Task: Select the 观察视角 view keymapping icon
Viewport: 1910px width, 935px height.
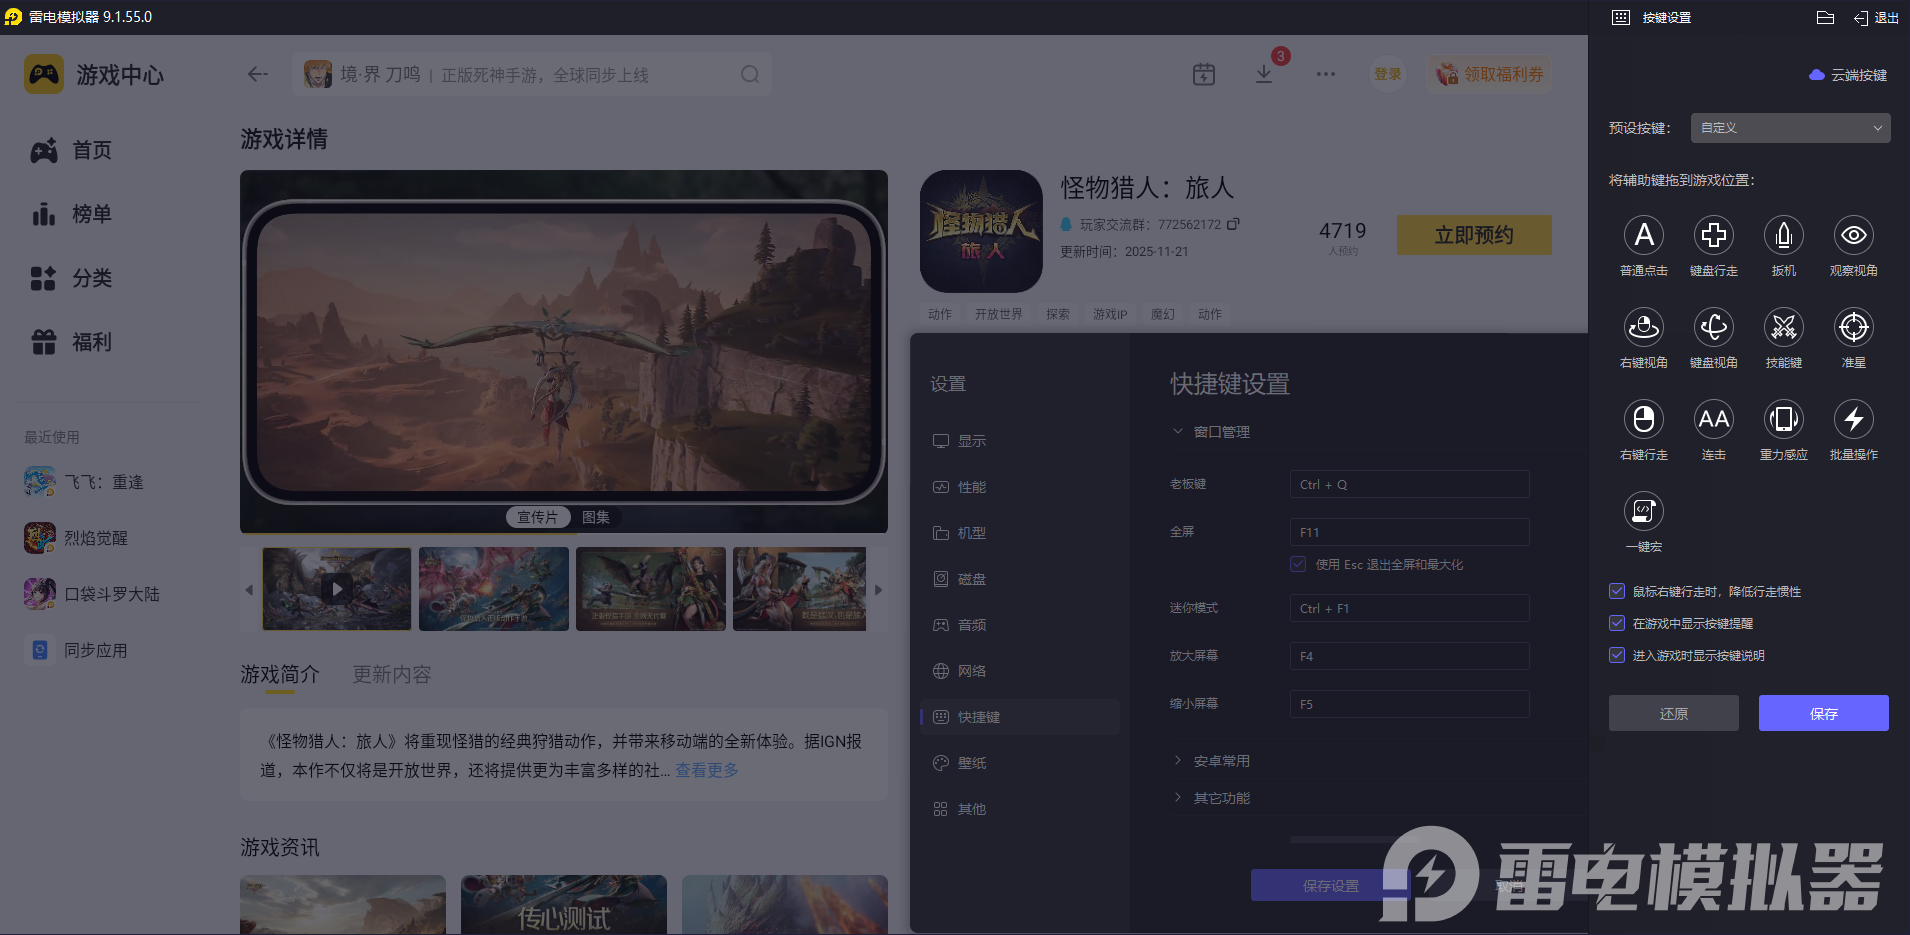Action: [x=1852, y=236]
